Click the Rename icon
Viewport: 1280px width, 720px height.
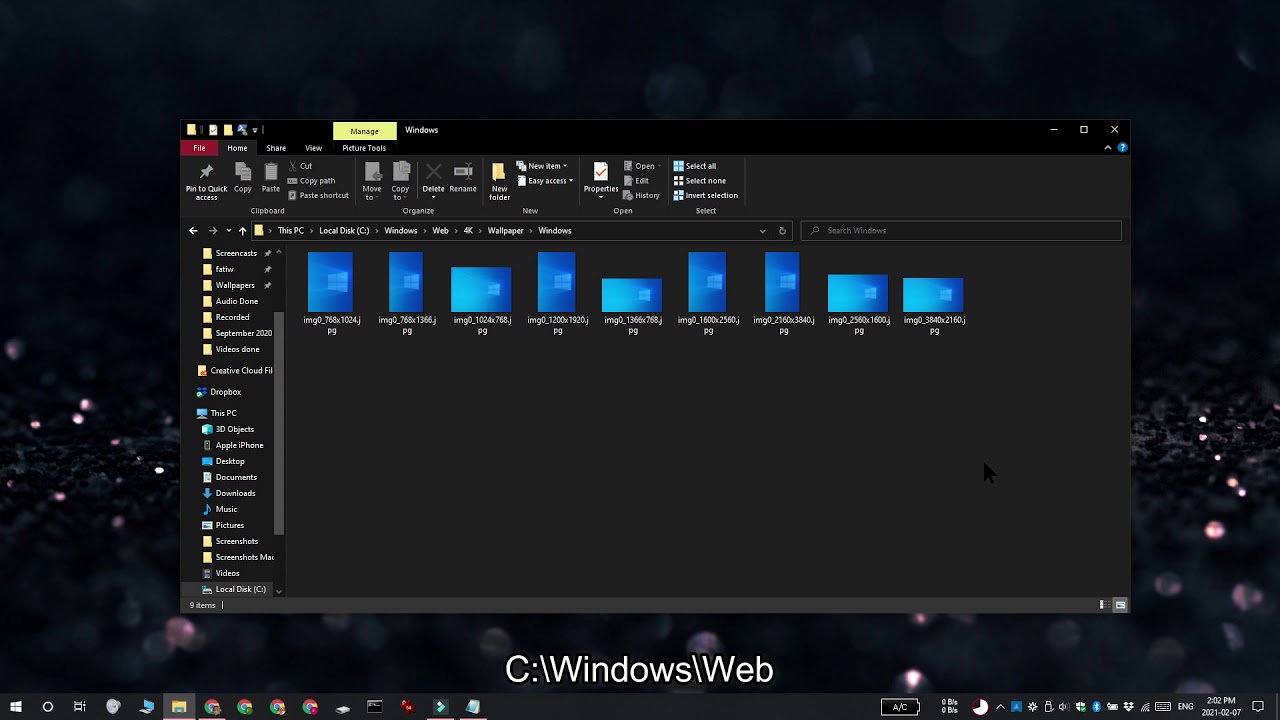[463, 172]
